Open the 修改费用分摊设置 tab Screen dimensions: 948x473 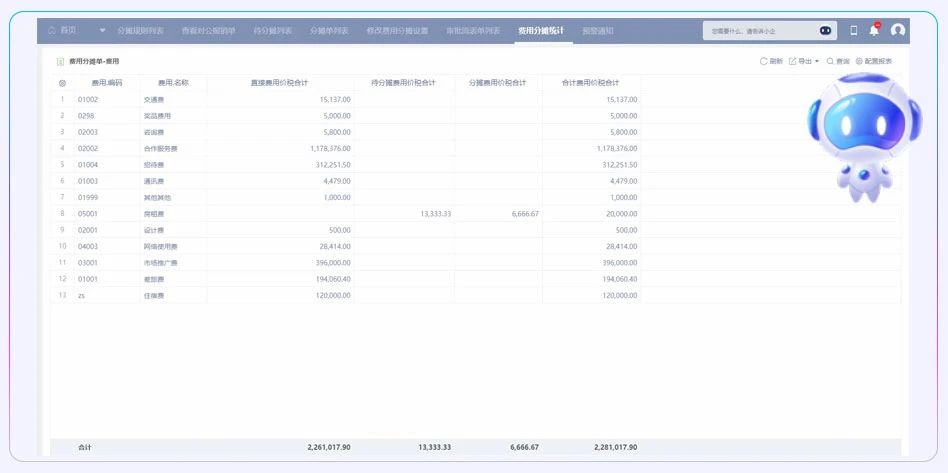click(397, 31)
